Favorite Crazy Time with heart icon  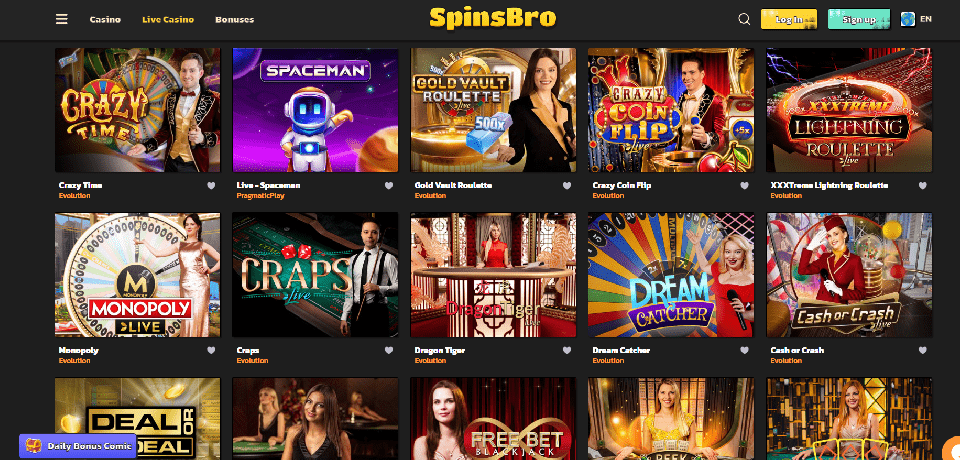coord(211,186)
